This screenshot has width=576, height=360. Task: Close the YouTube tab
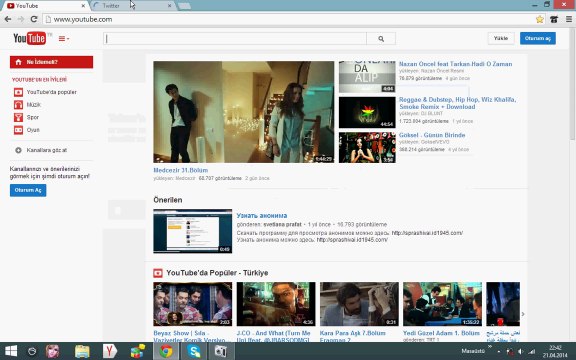click(83, 6)
